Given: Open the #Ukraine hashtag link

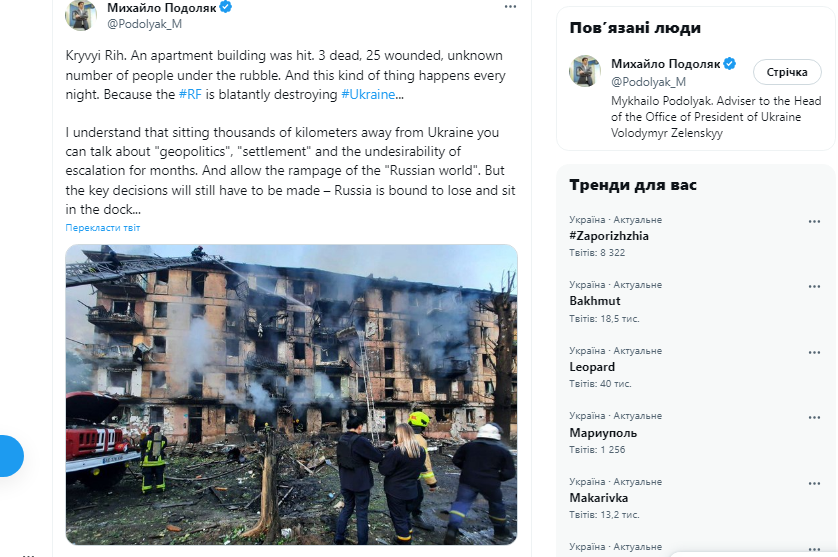Looking at the screenshot, I should 368,95.
